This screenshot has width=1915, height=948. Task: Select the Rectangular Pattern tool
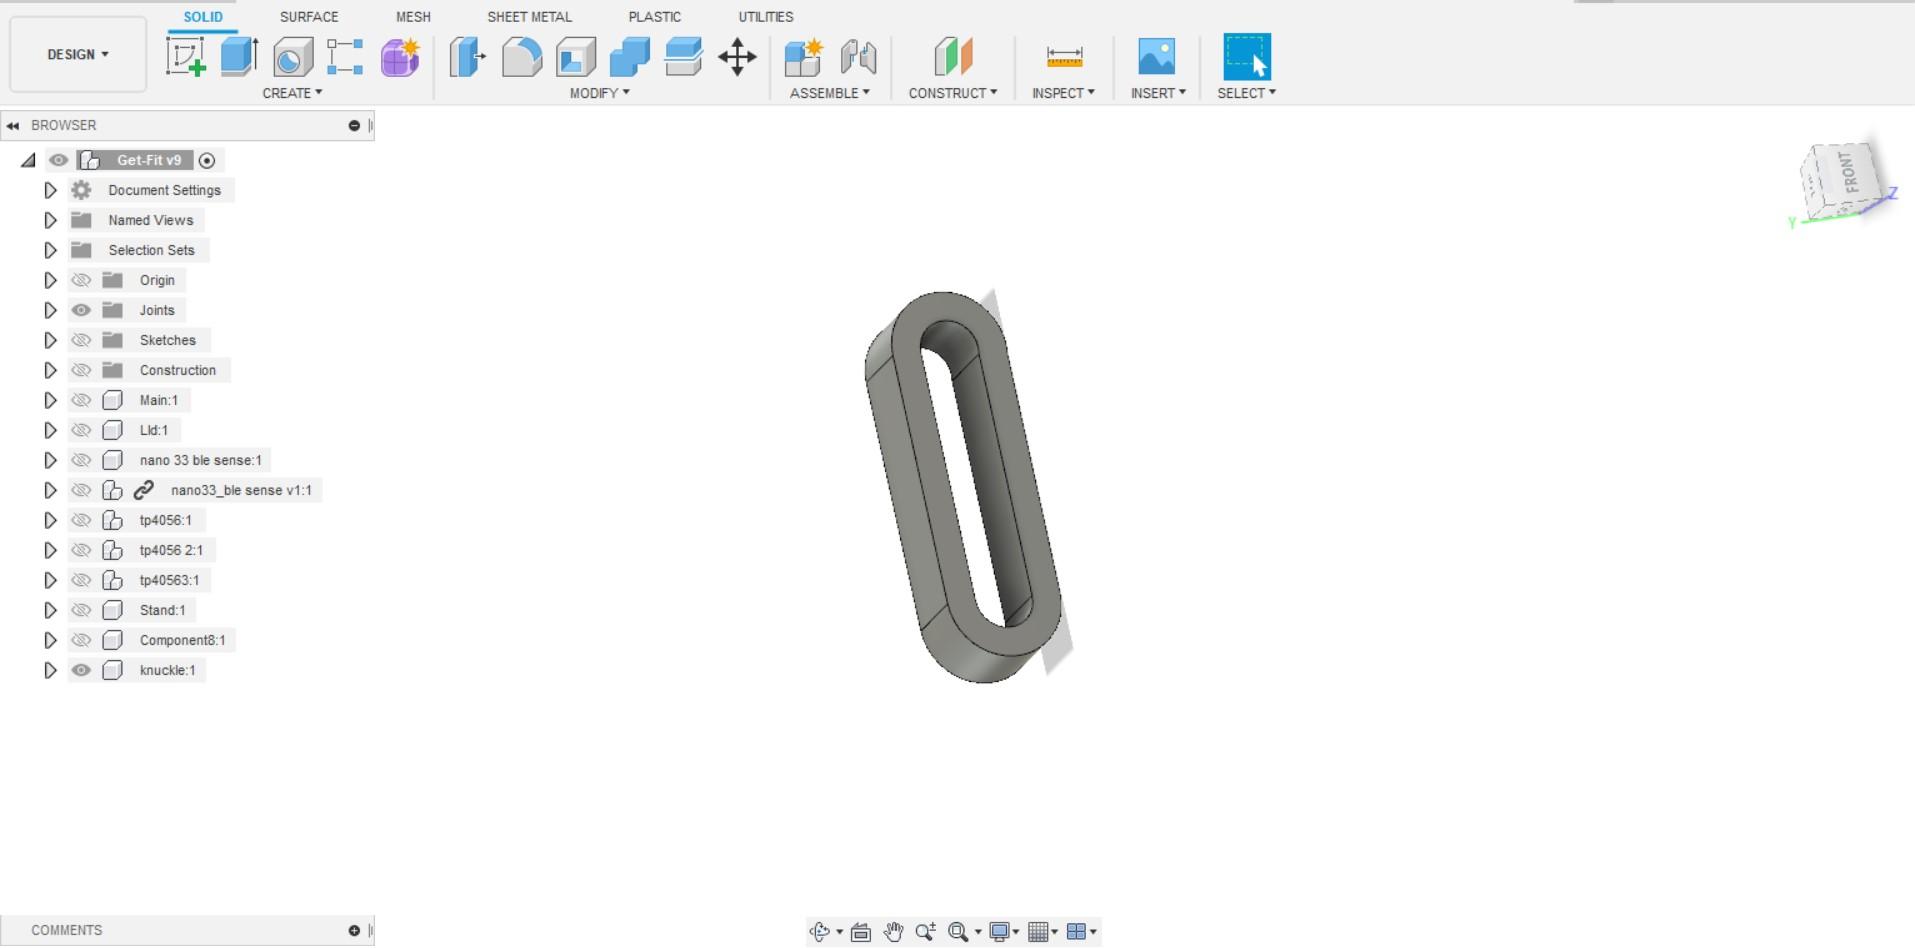[345, 56]
